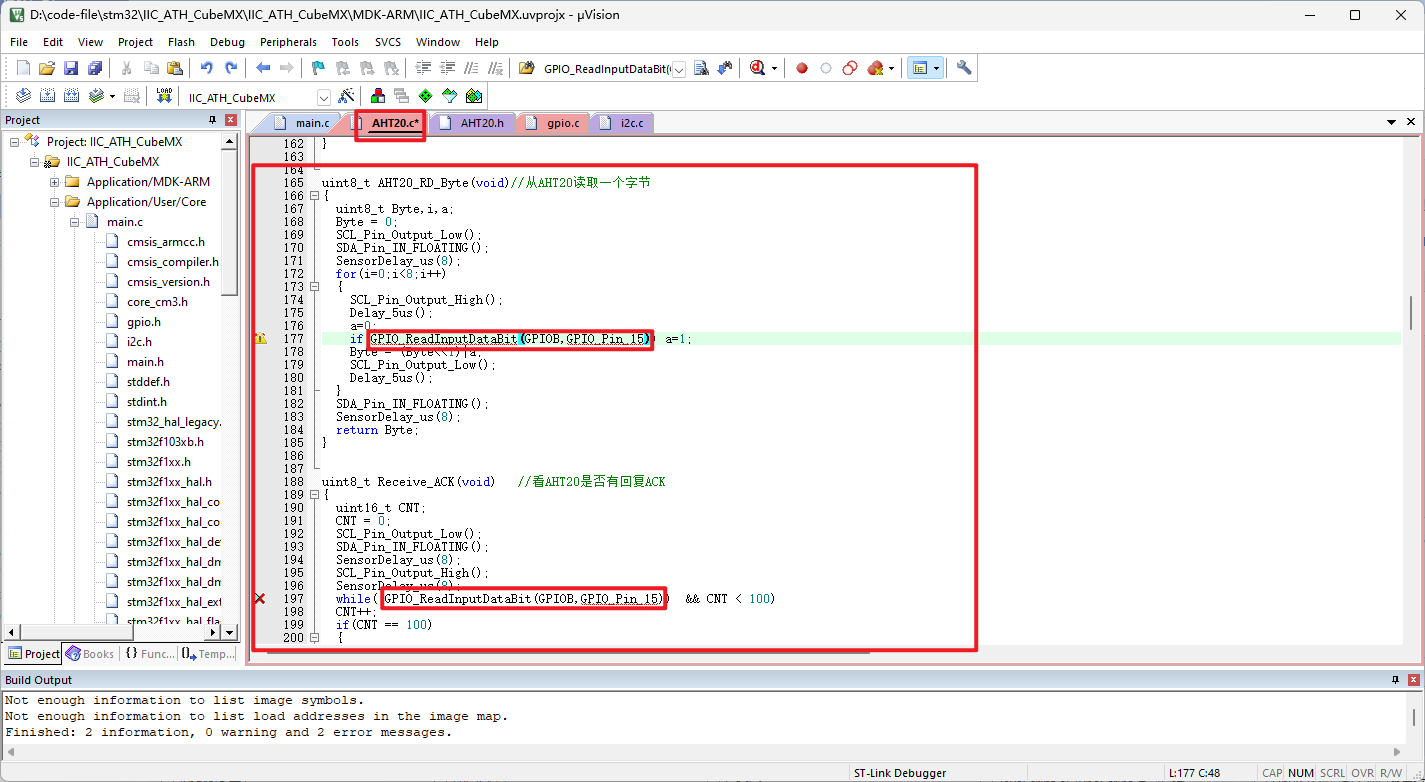Switch to the Books panel

coord(90,653)
